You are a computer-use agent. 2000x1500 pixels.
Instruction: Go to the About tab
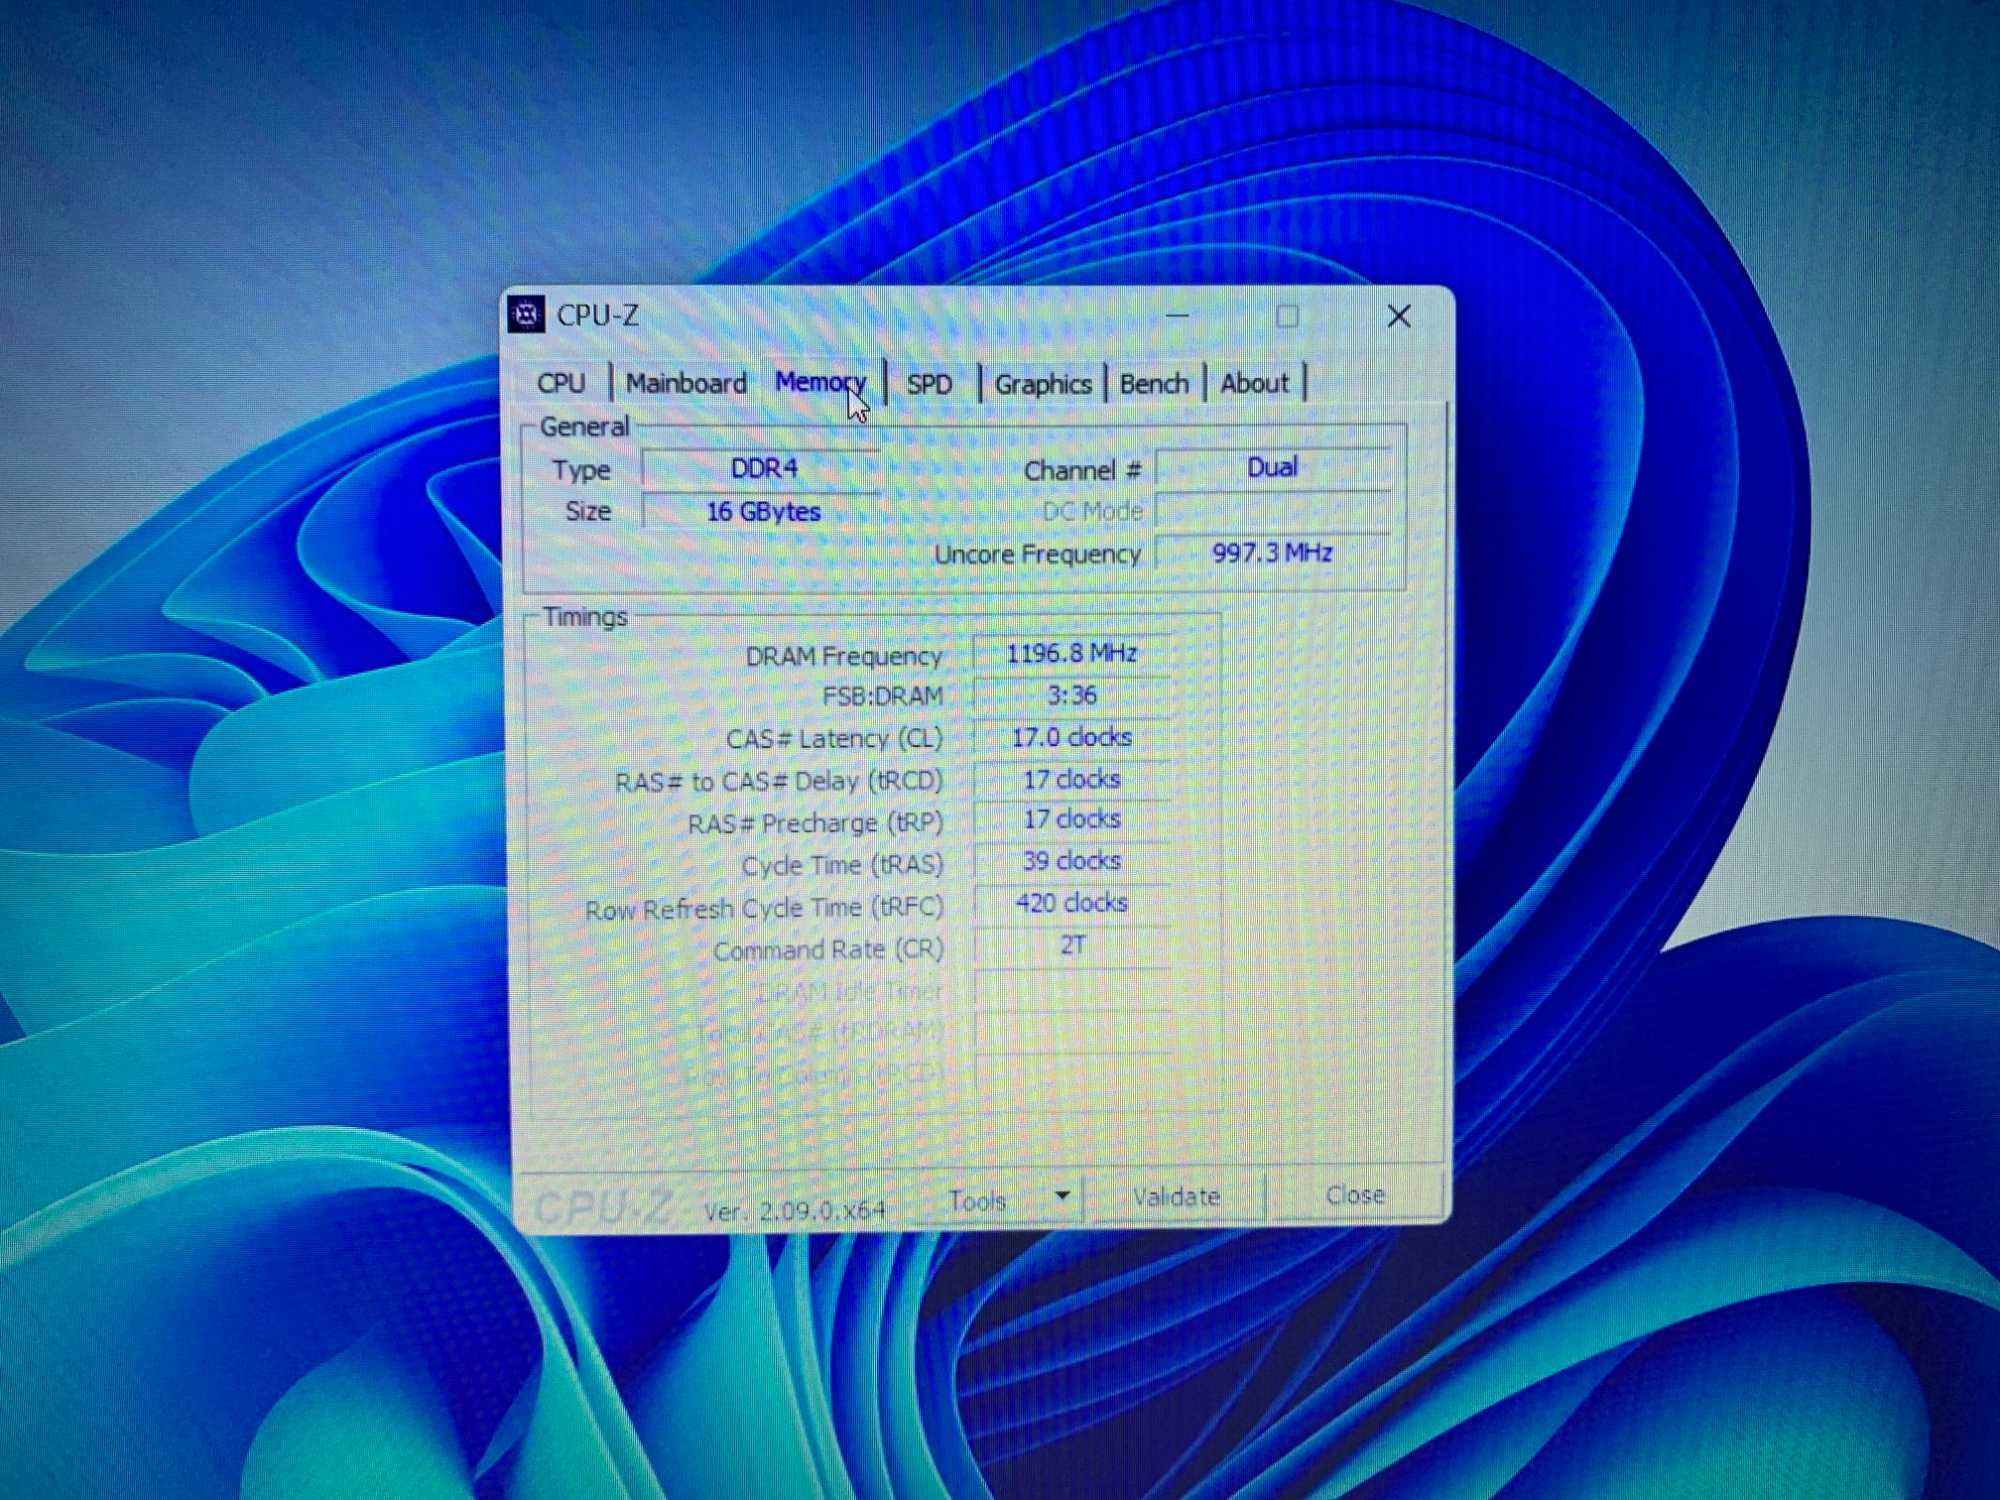point(1254,383)
